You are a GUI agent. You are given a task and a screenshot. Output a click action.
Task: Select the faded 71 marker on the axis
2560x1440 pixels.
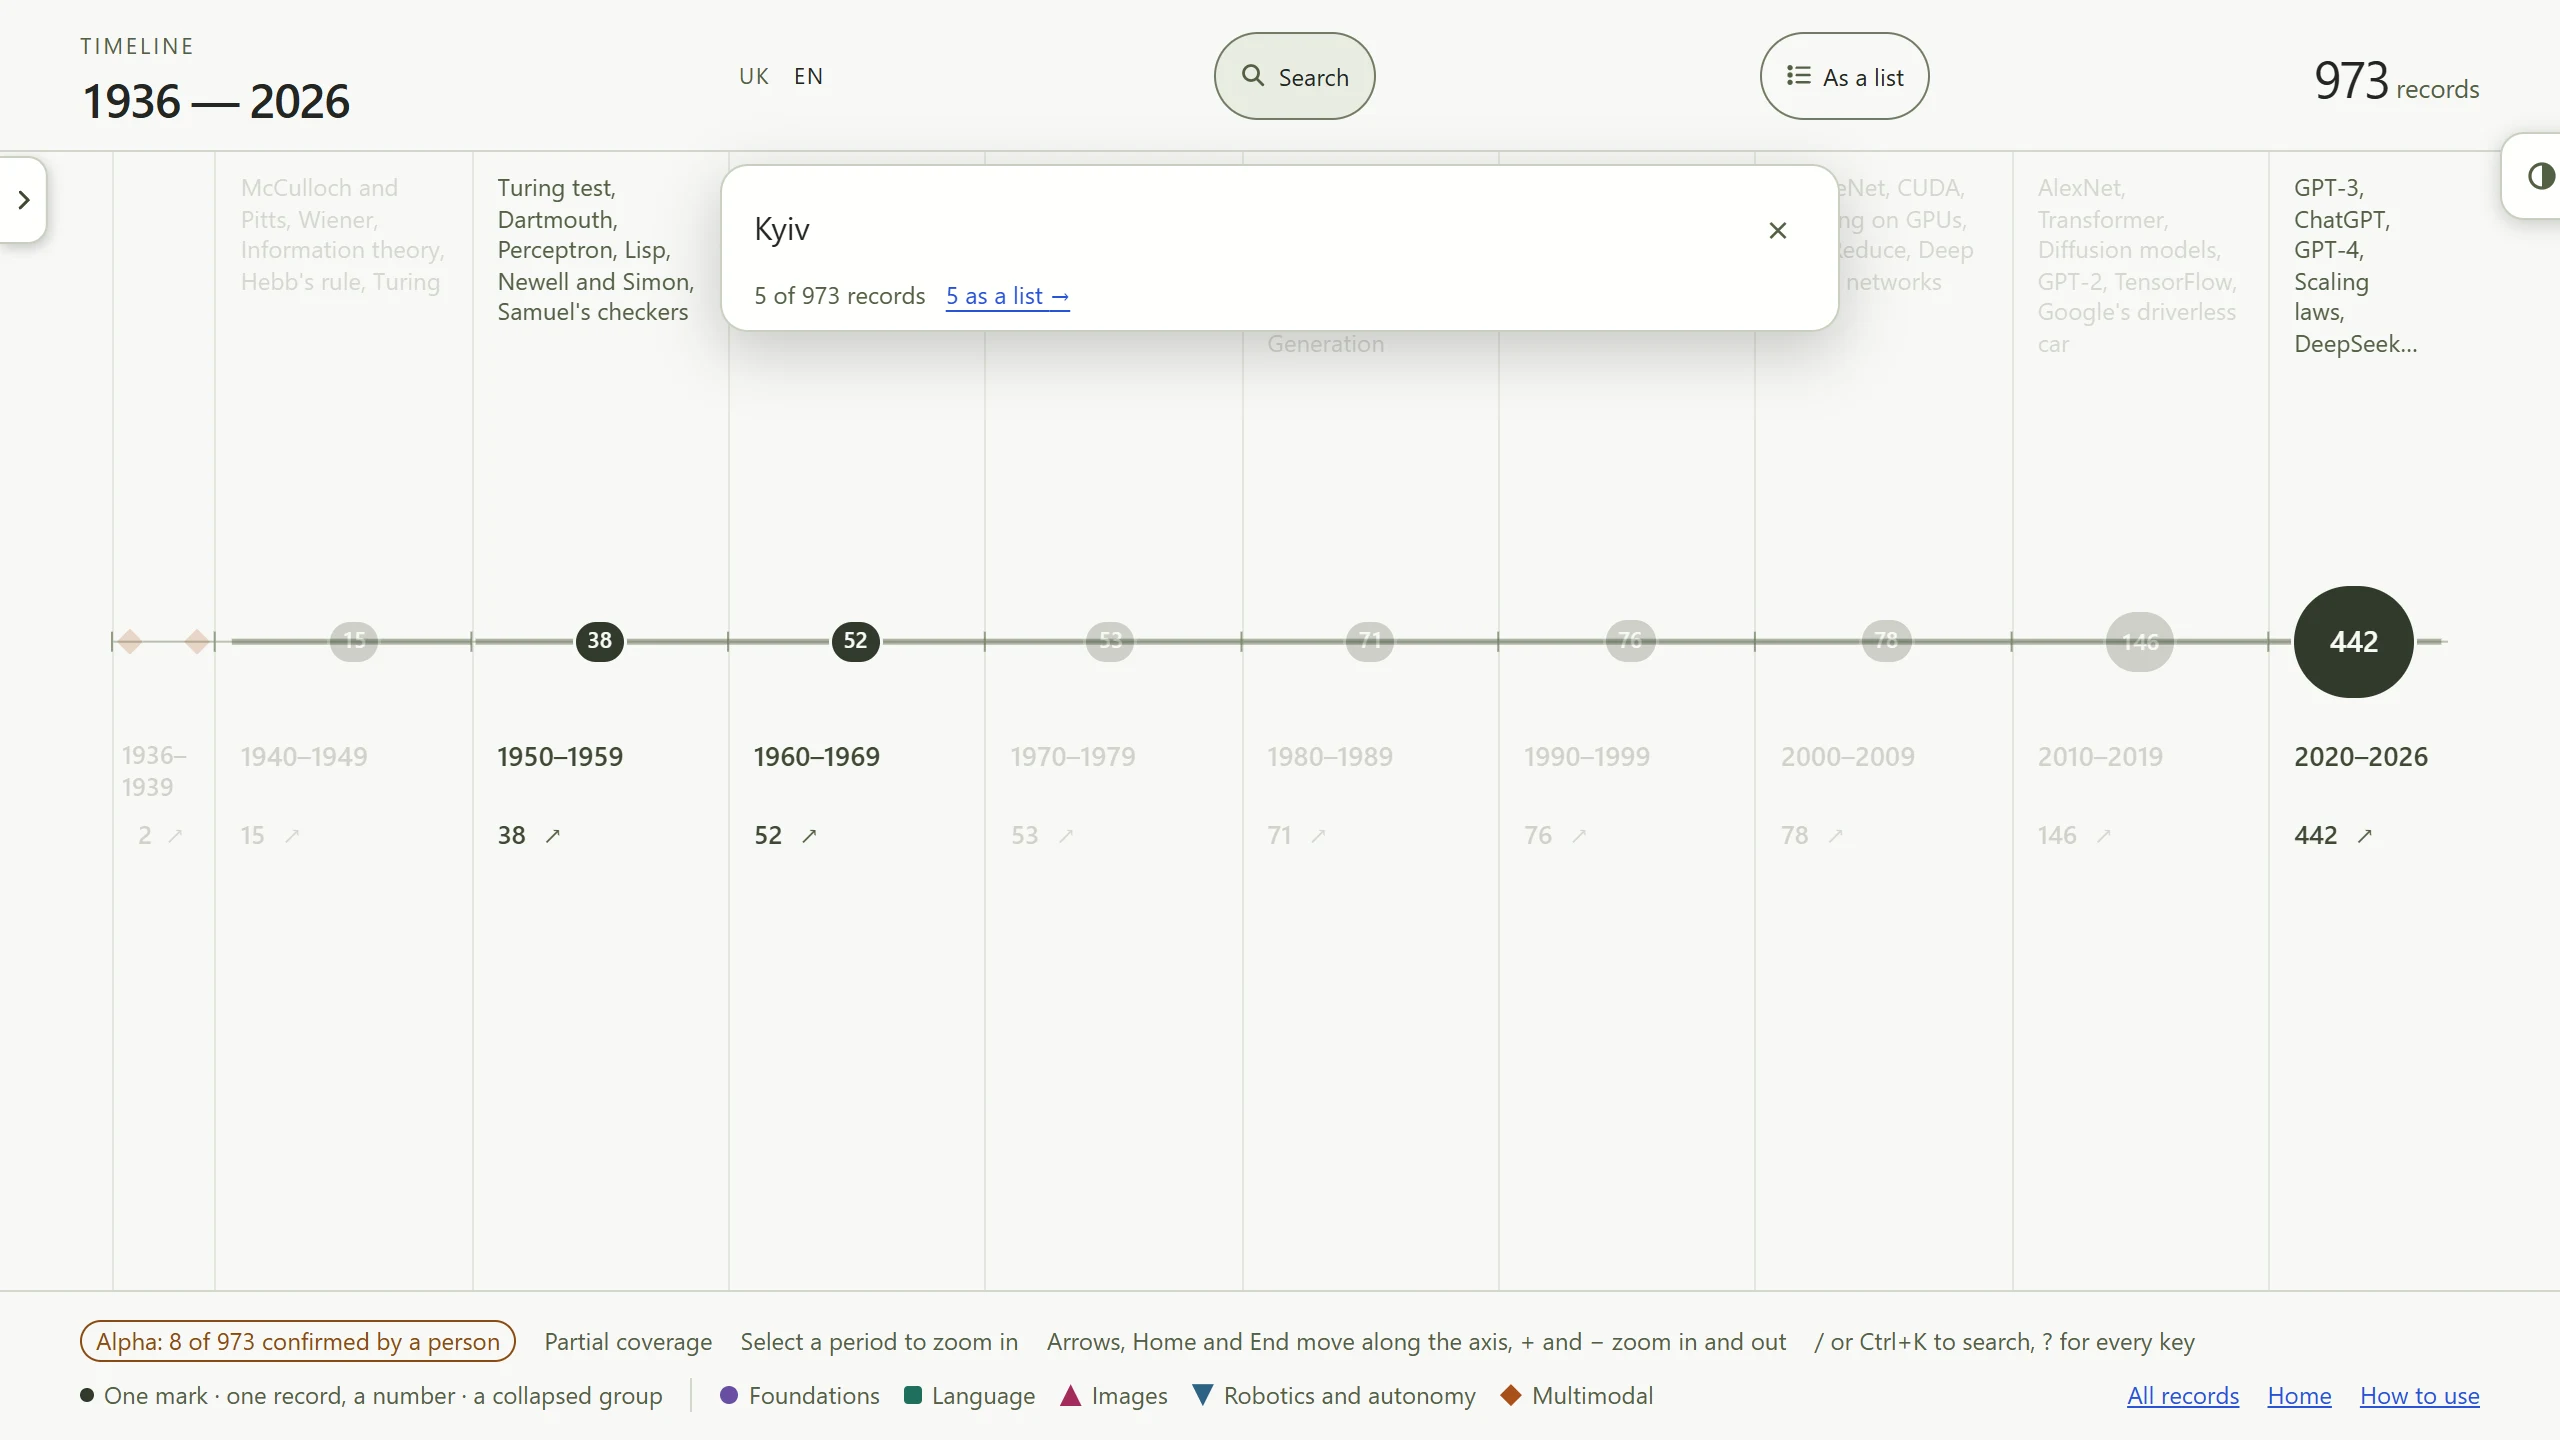[x=1369, y=641]
